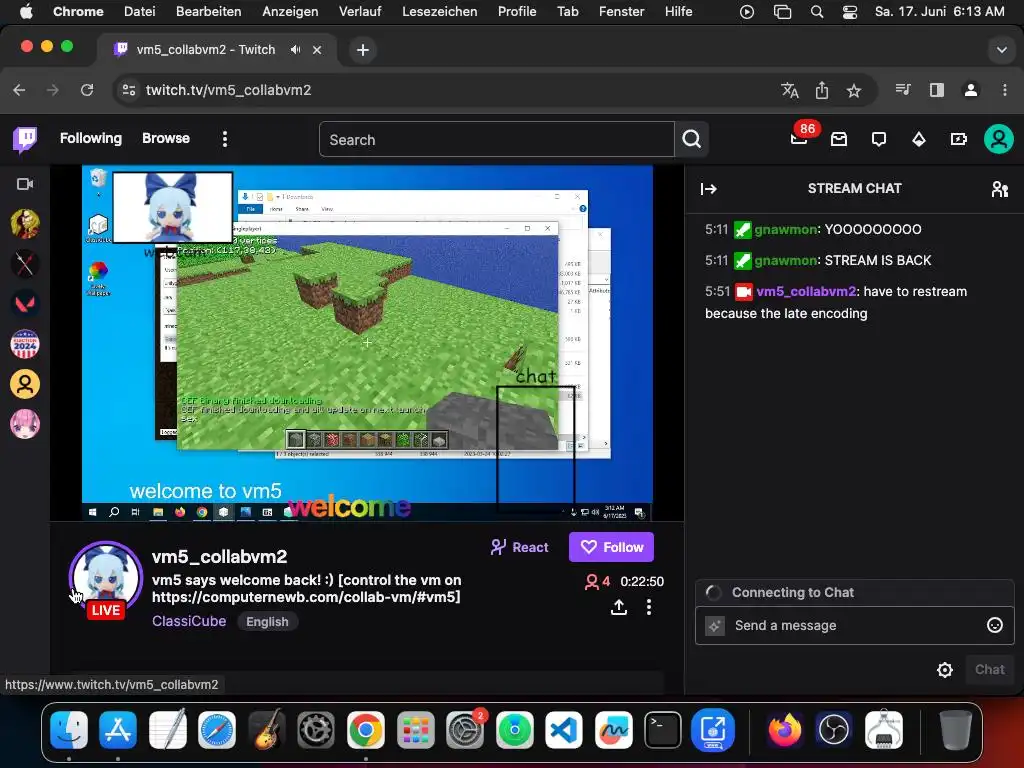Open red Valorant-style sidebar channel

click(25, 304)
